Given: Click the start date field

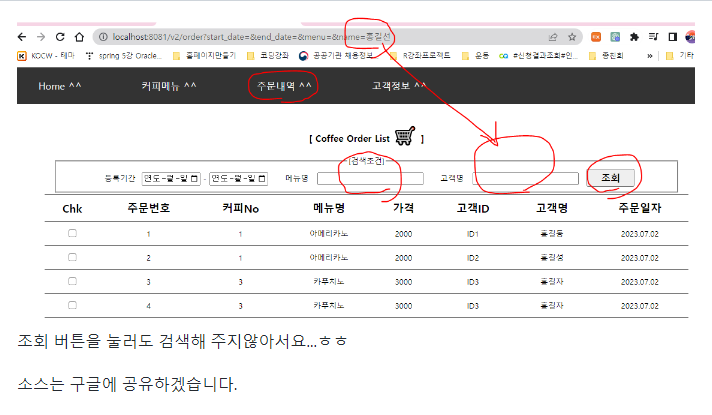Looking at the screenshot, I should point(171,178).
